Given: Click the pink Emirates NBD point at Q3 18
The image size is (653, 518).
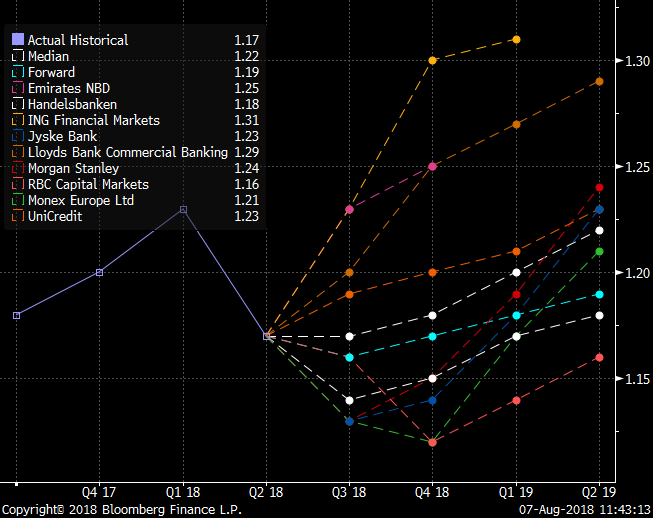Looking at the screenshot, I should pos(349,209).
